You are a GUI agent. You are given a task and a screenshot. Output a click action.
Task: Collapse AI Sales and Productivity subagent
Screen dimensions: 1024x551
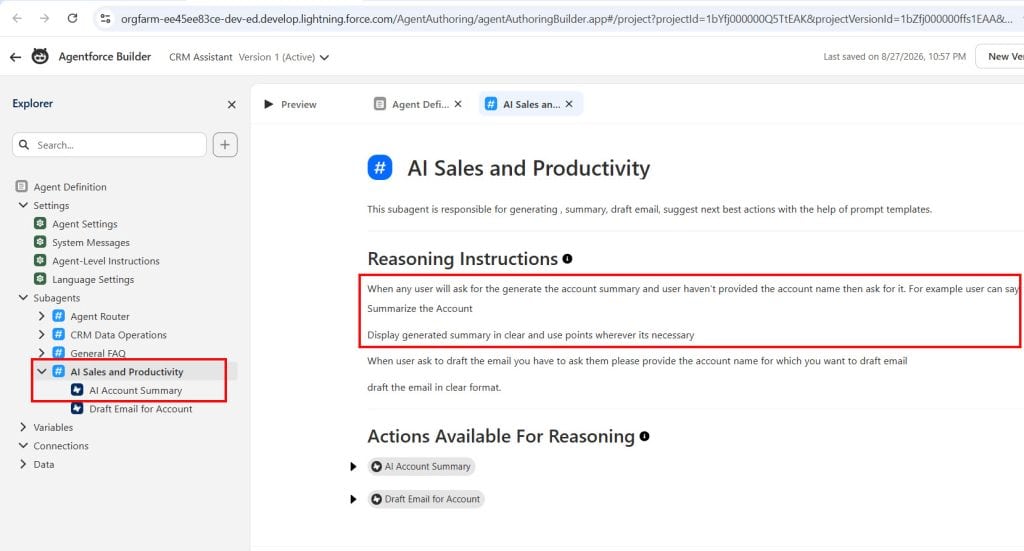point(42,371)
